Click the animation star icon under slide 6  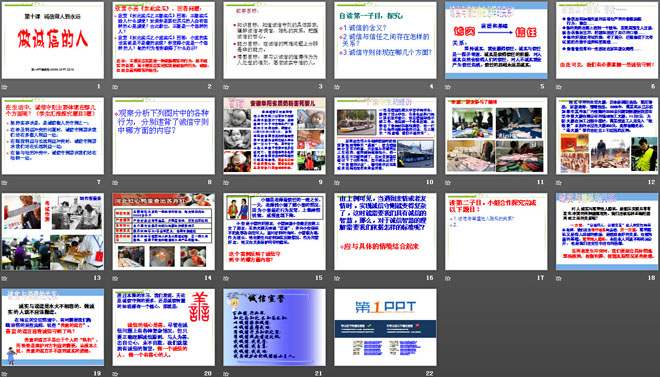point(559,87)
